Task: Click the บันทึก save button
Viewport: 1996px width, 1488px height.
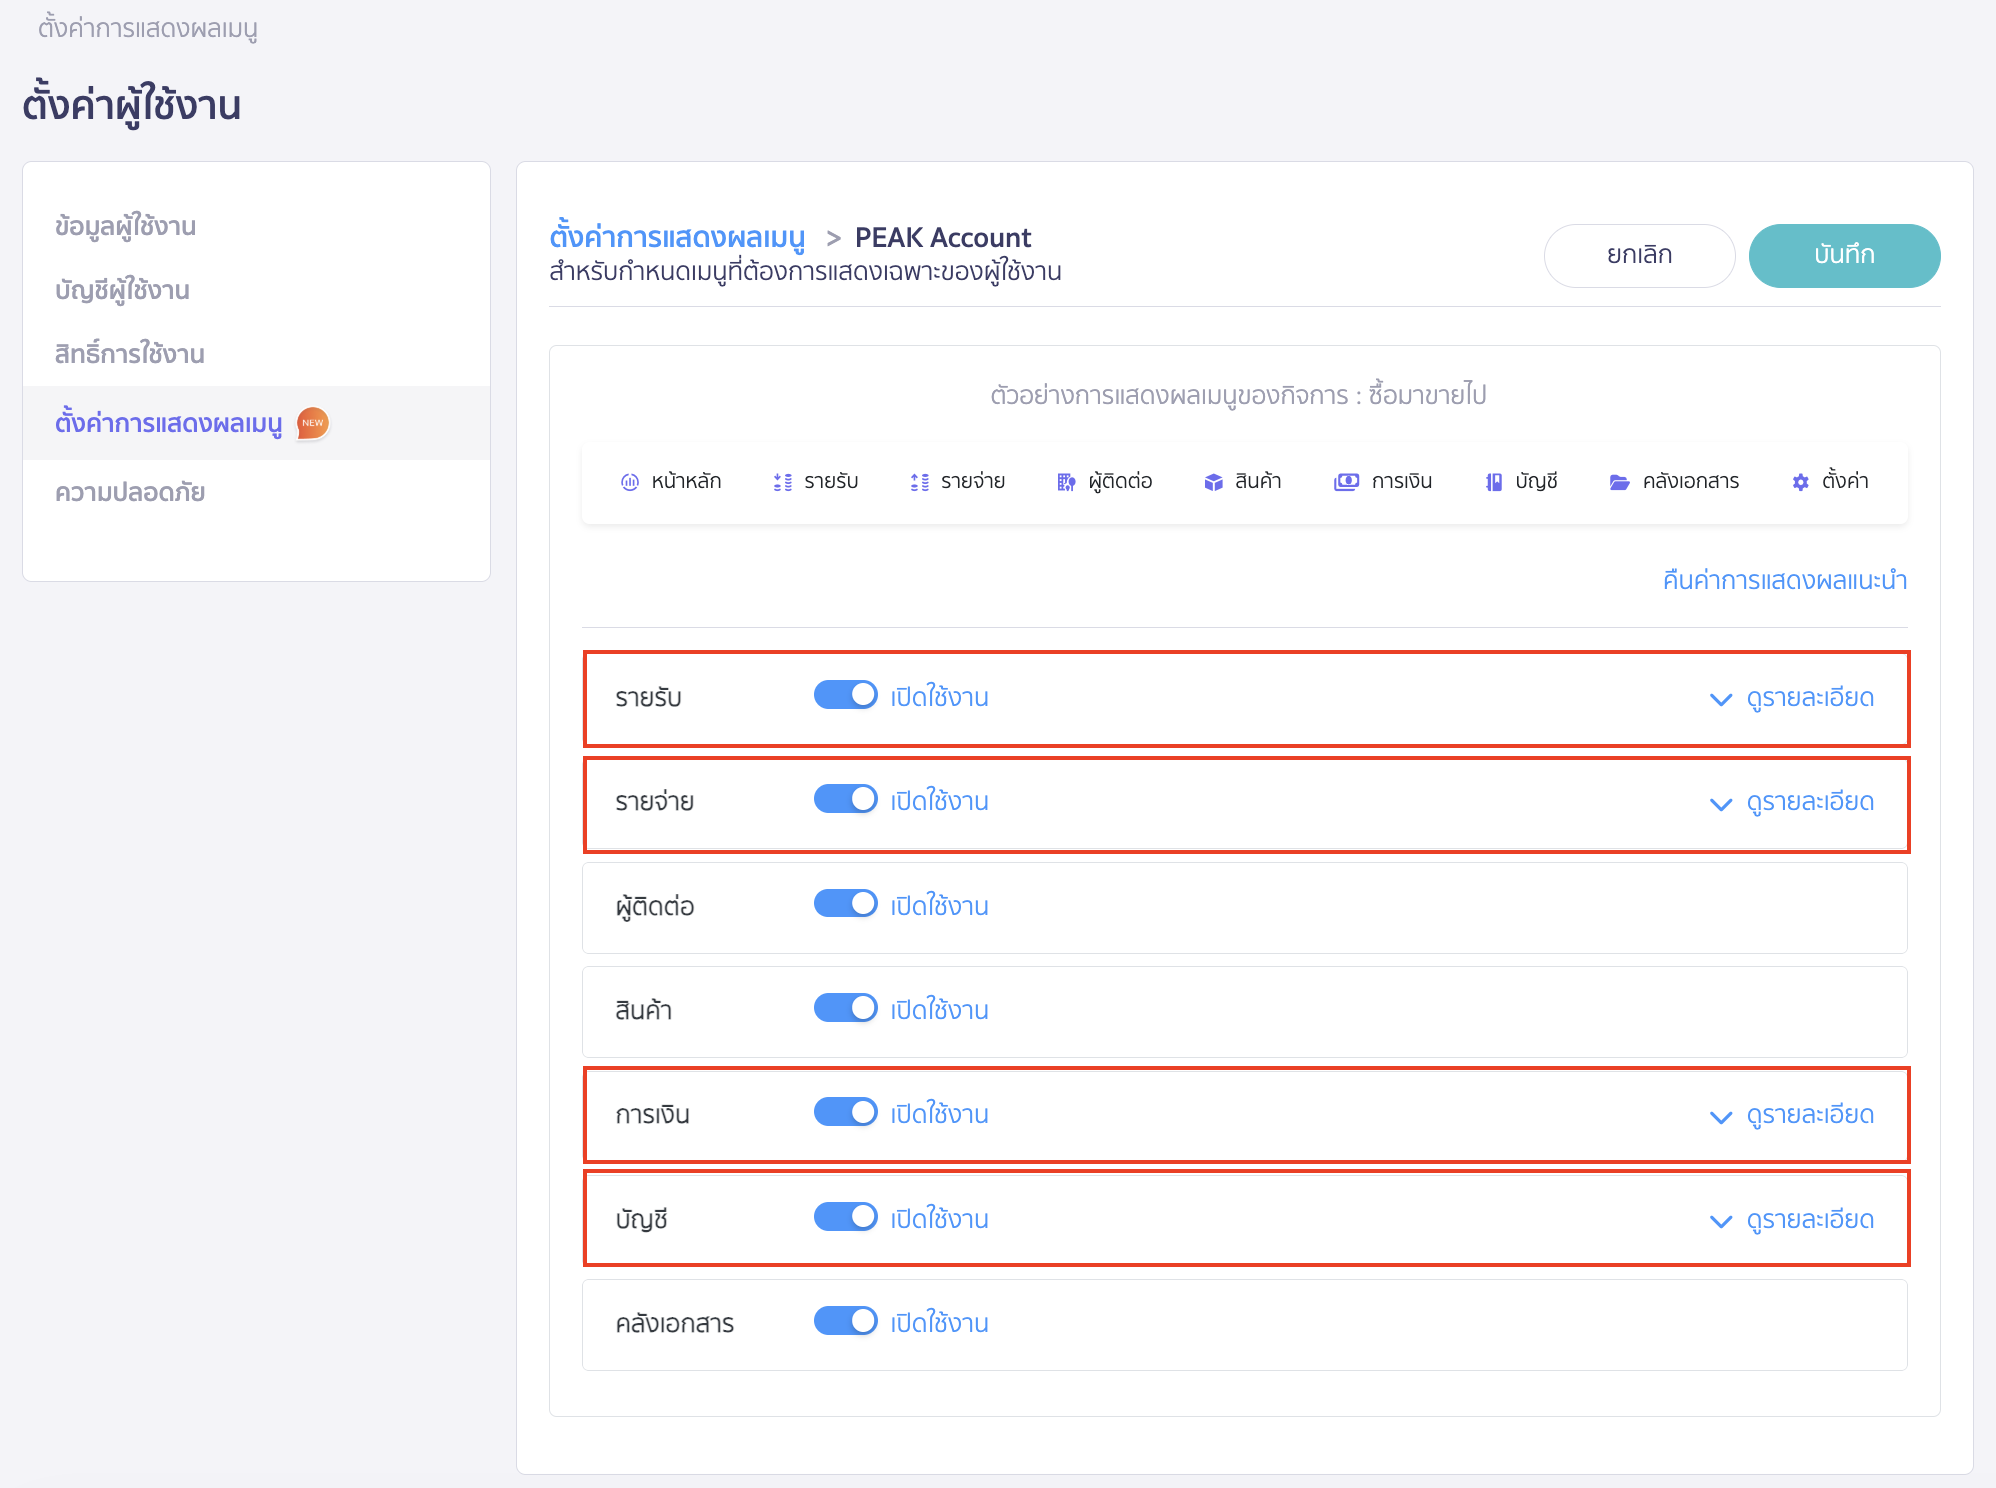Action: click(1843, 255)
